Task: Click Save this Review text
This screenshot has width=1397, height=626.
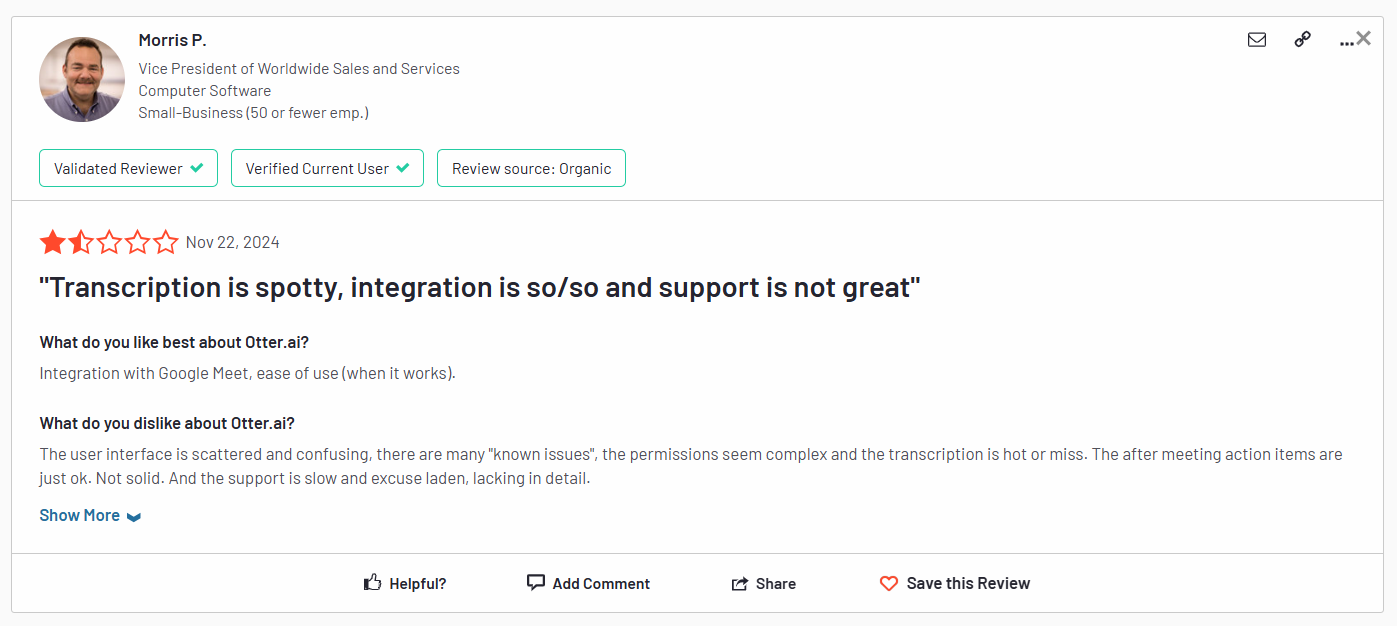Action: coord(968,583)
